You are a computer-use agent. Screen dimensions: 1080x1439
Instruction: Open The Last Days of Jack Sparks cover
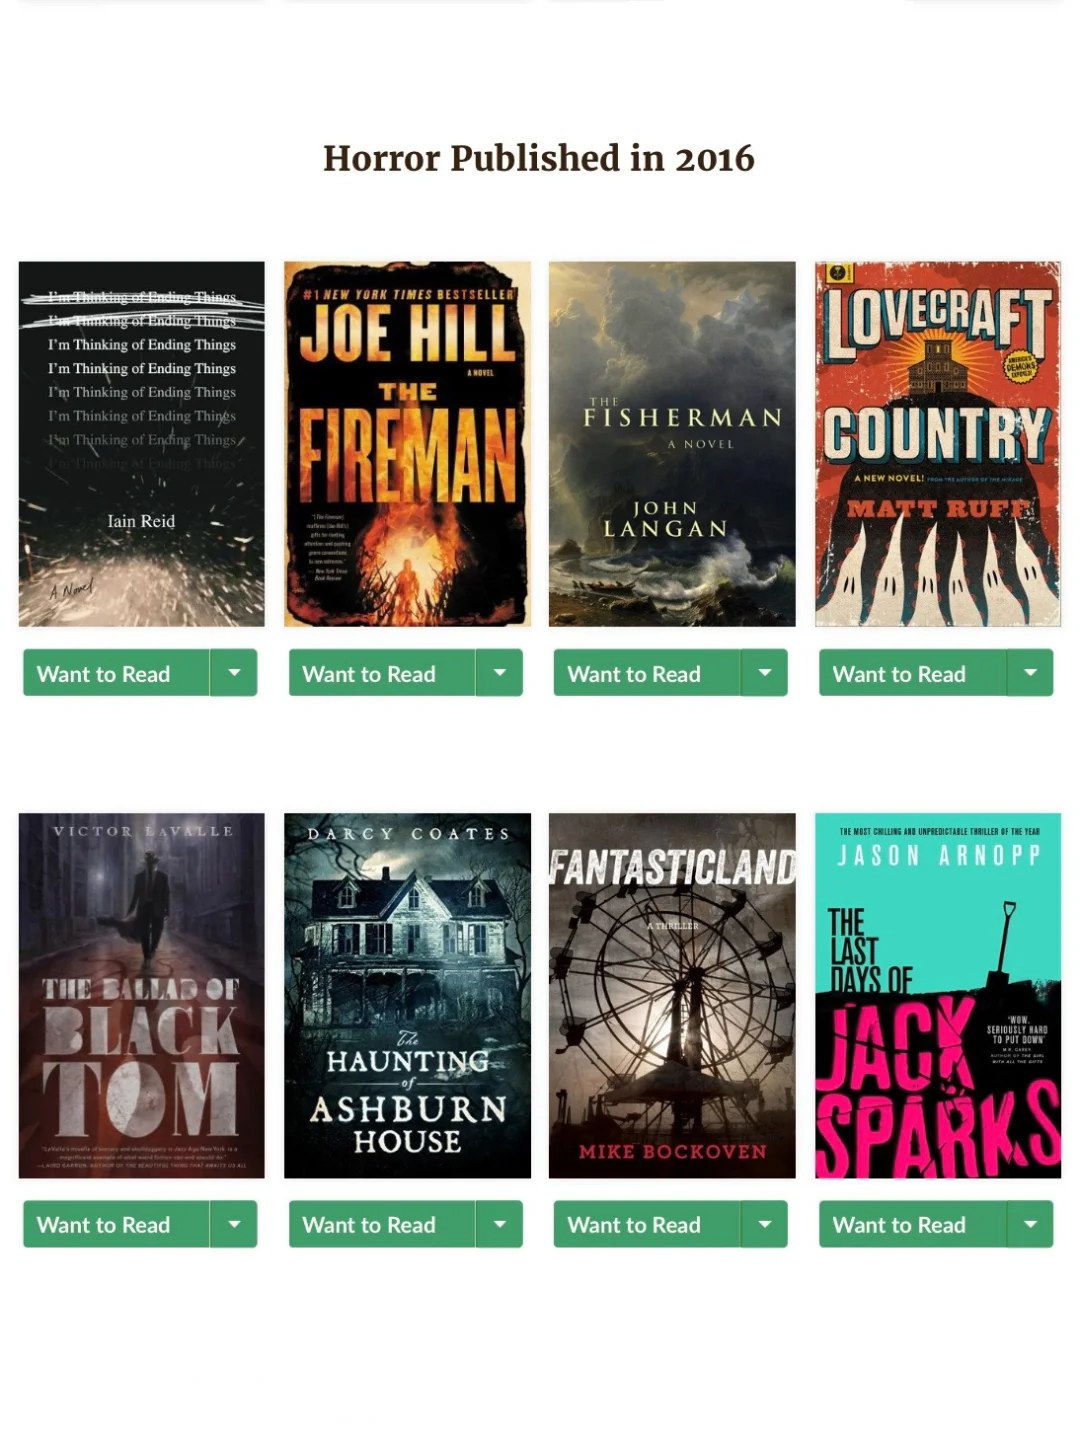pyautogui.click(x=938, y=995)
